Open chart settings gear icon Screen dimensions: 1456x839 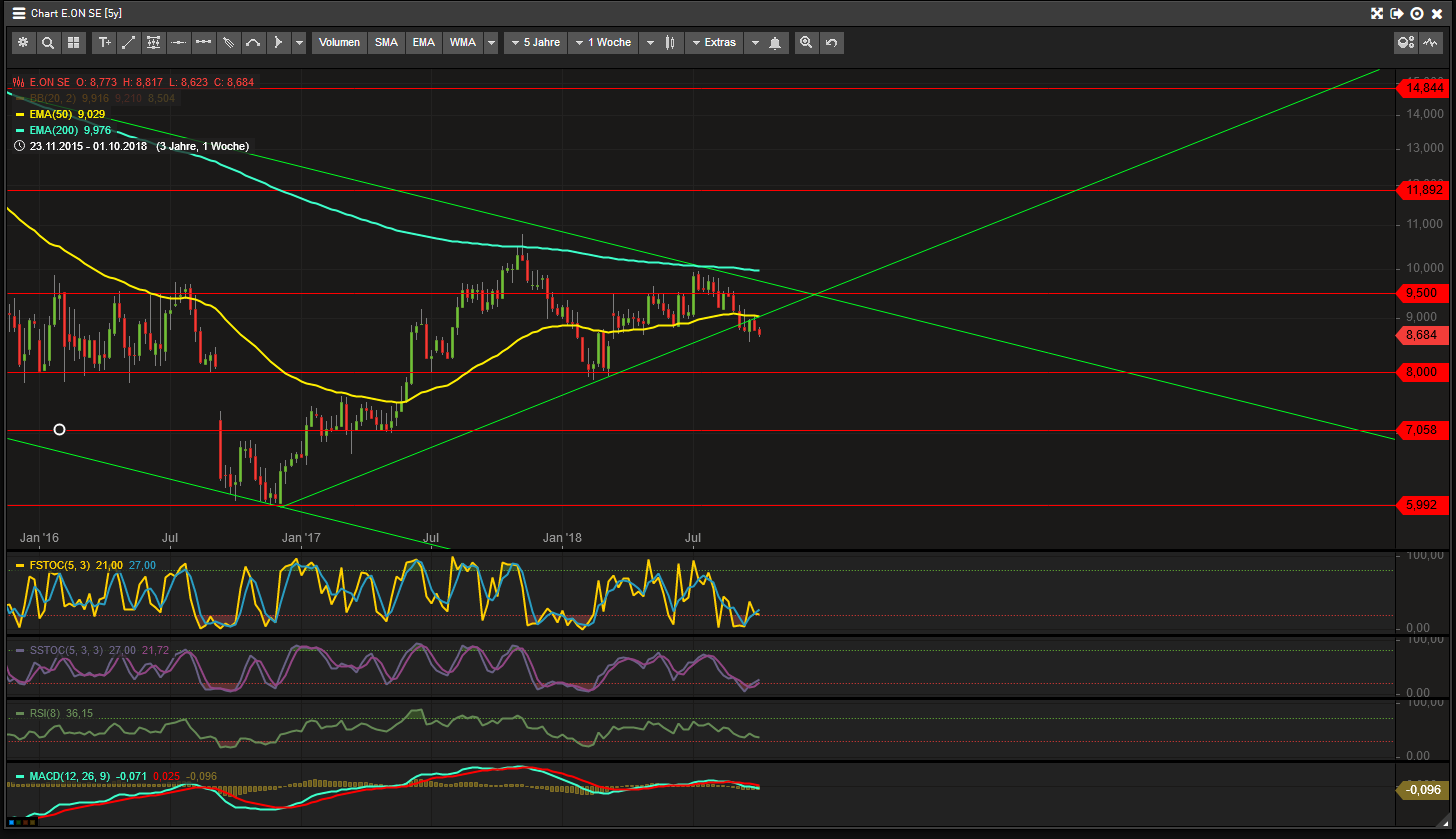point(22,43)
